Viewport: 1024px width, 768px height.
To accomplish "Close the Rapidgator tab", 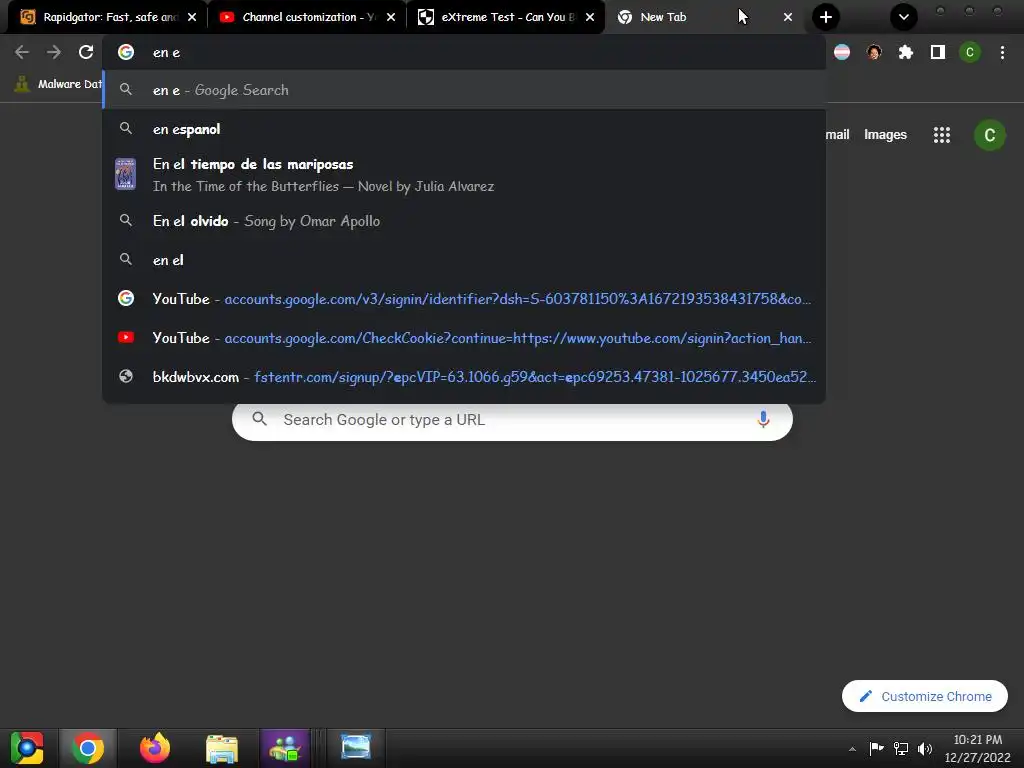I will tap(192, 17).
